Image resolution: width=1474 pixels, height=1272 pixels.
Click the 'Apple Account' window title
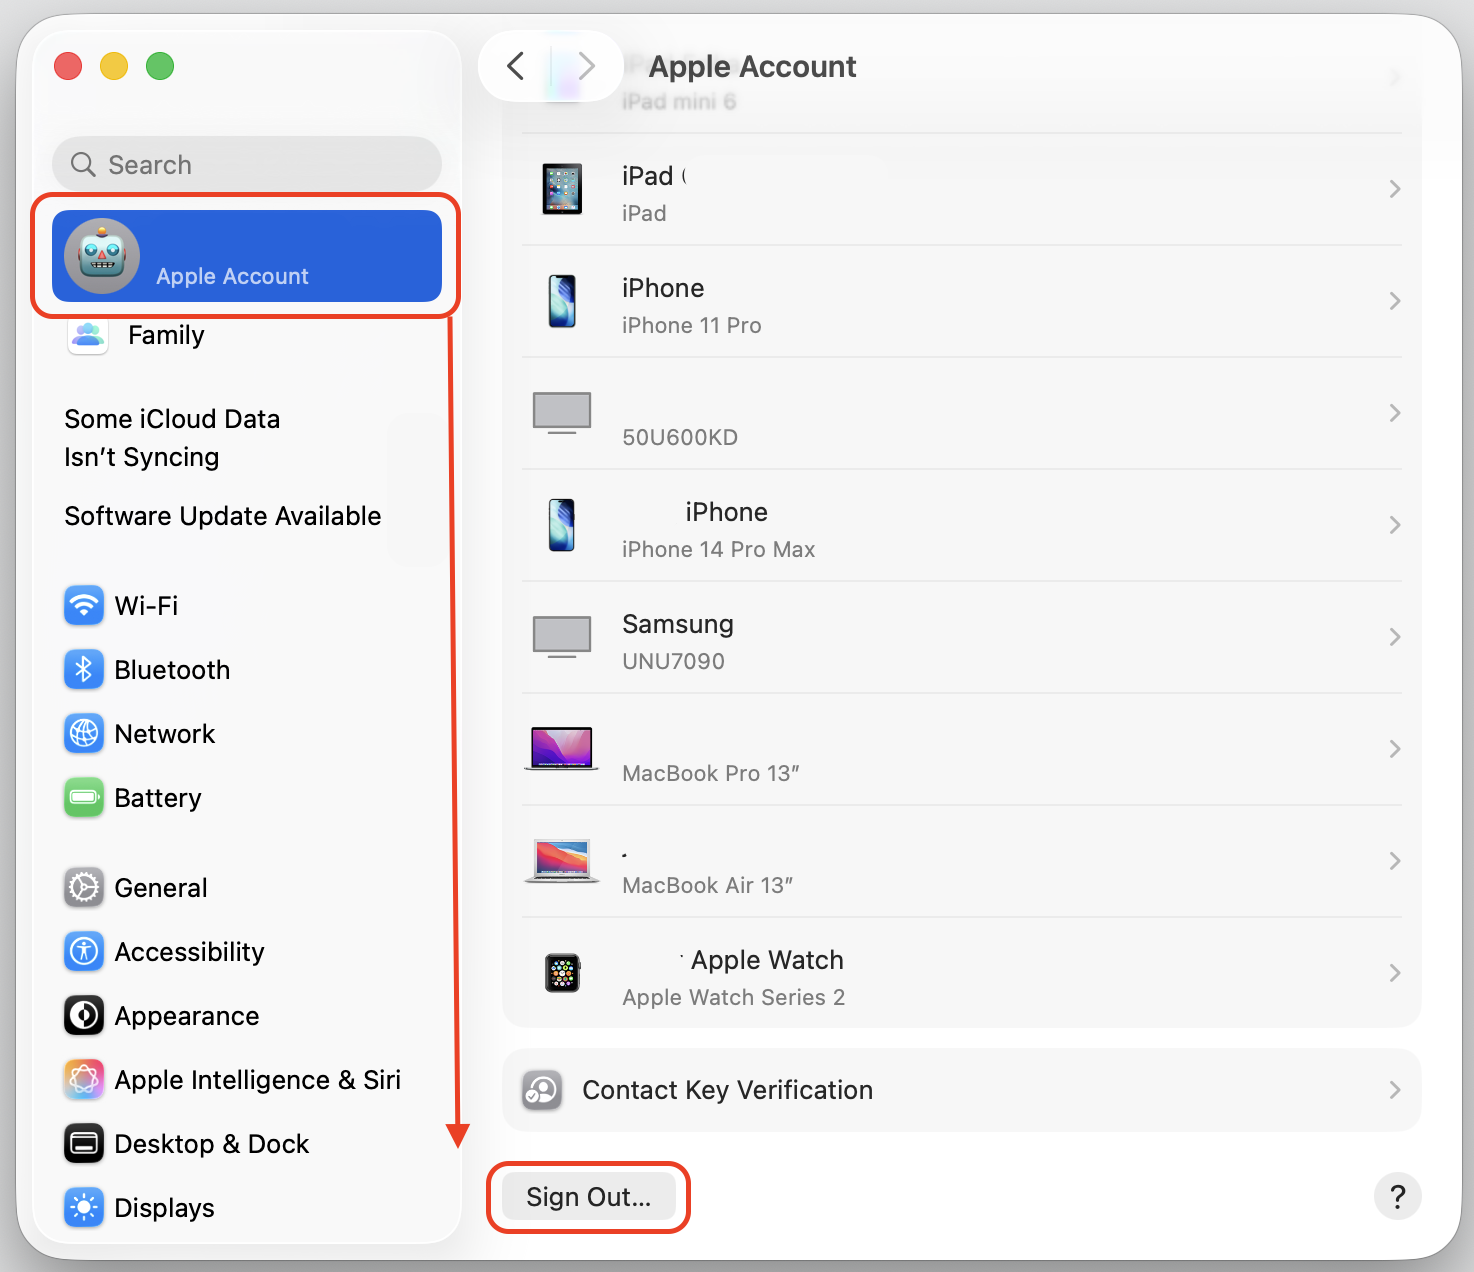pyautogui.click(x=752, y=66)
